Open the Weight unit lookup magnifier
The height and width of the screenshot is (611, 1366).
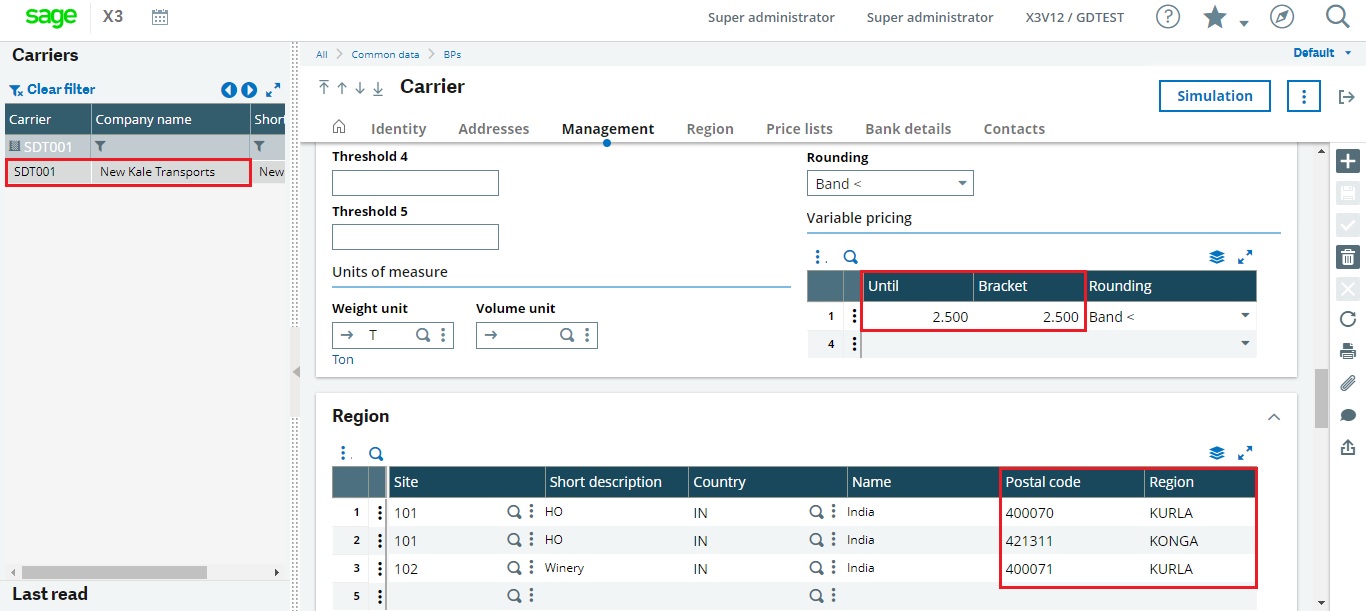(x=422, y=335)
